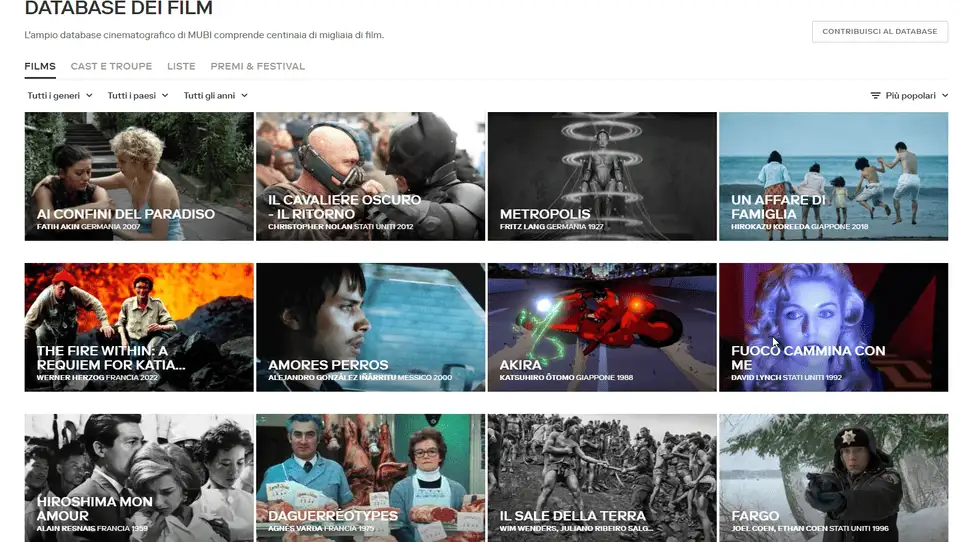The image size is (960, 542).
Task: Click the CONTRIBUISCI AL DATABASE button
Action: (x=879, y=31)
